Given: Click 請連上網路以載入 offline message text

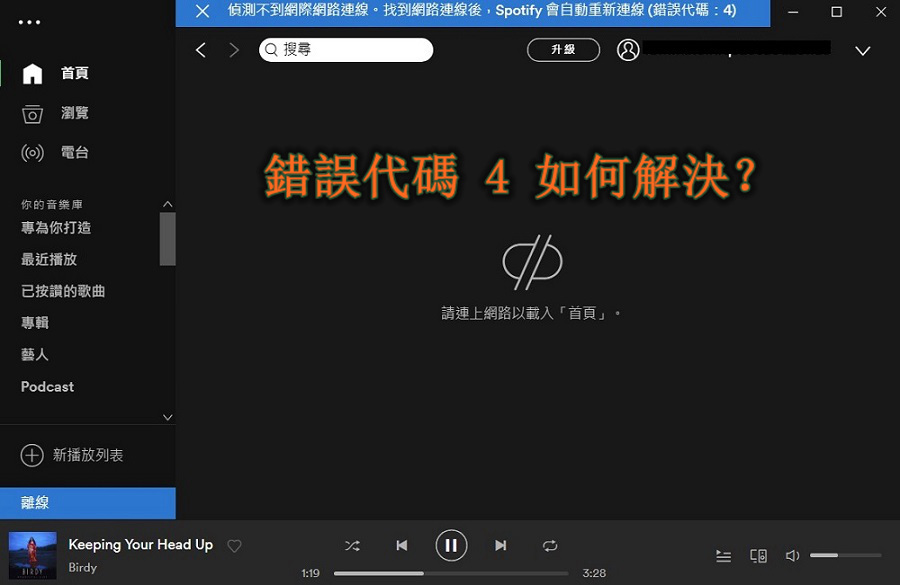Looking at the screenshot, I should [x=532, y=313].
